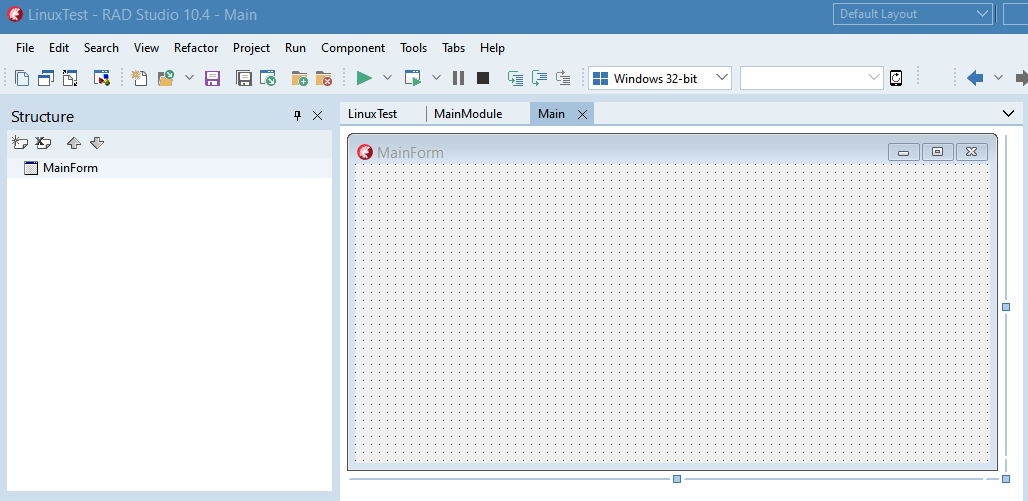Toggle the Structure panel pin

(297, 116)
